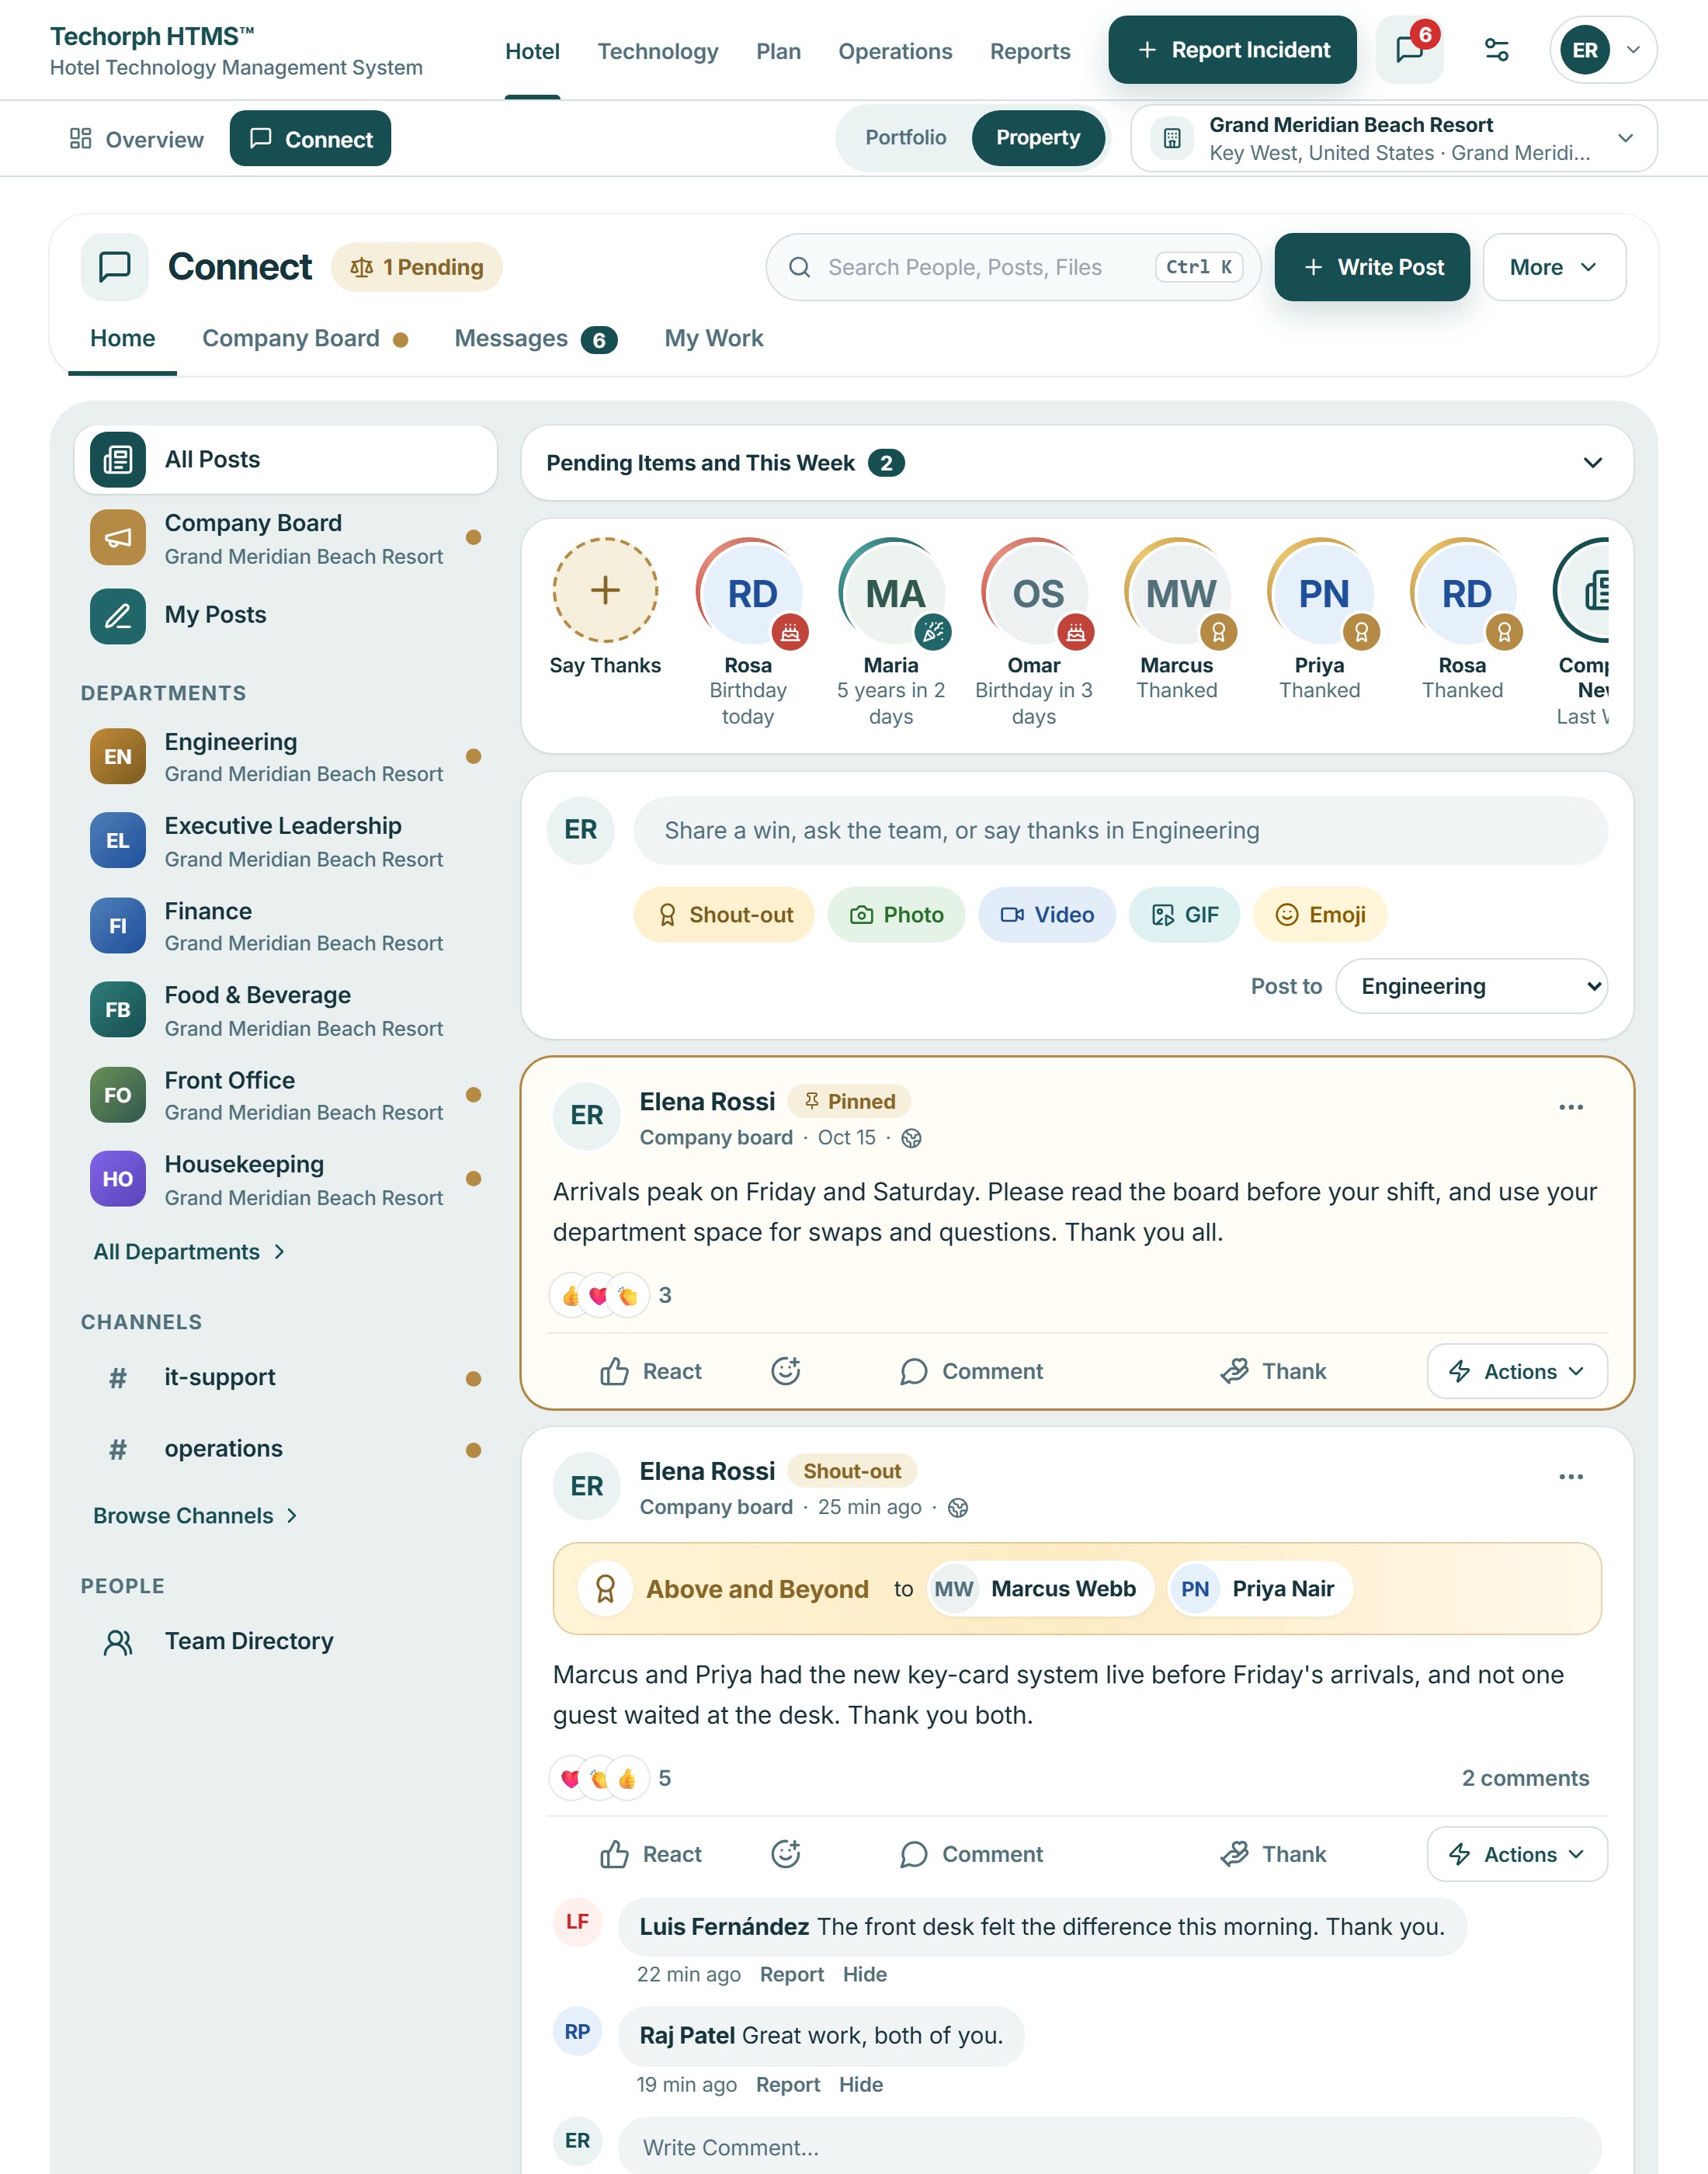Viewport: 1708px width, 2174px height.
Task: Click the hash icon for operations channel
Action: tap(118, 1449)
